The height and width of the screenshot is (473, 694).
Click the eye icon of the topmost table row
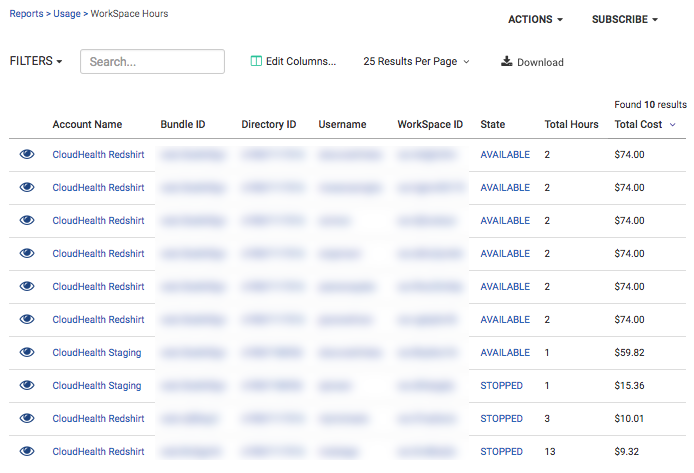[27, 154]
